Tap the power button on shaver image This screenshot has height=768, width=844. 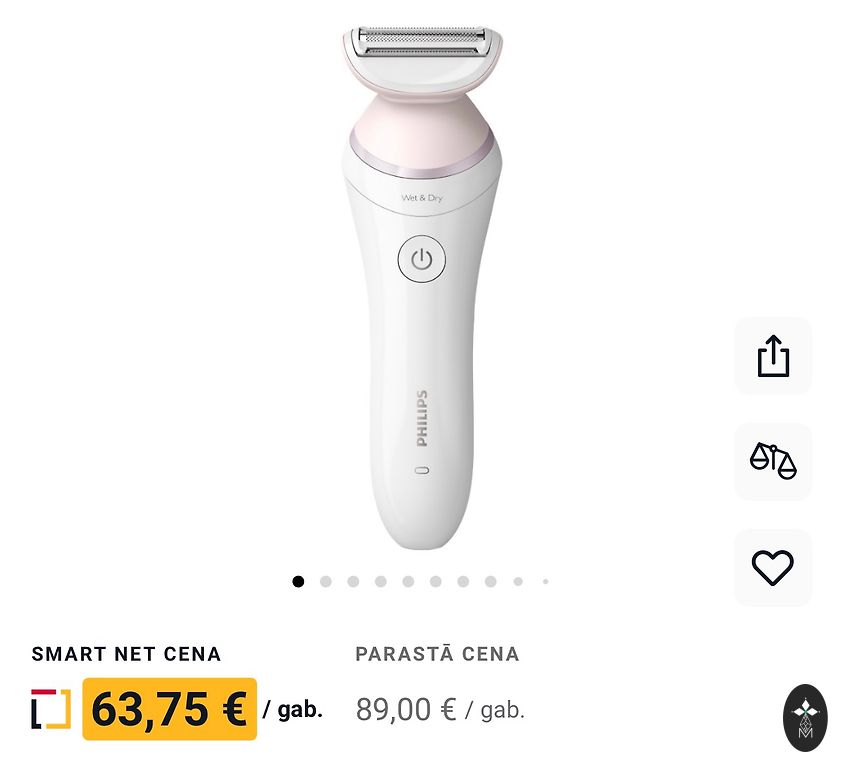[x=421, y=259]
